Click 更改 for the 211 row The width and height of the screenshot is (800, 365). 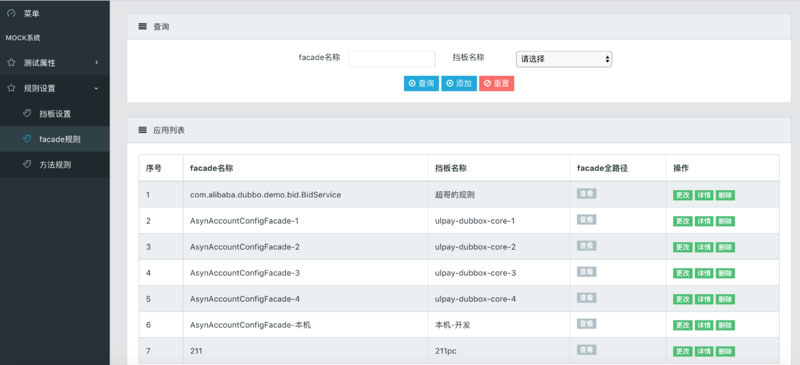(683, 352)
